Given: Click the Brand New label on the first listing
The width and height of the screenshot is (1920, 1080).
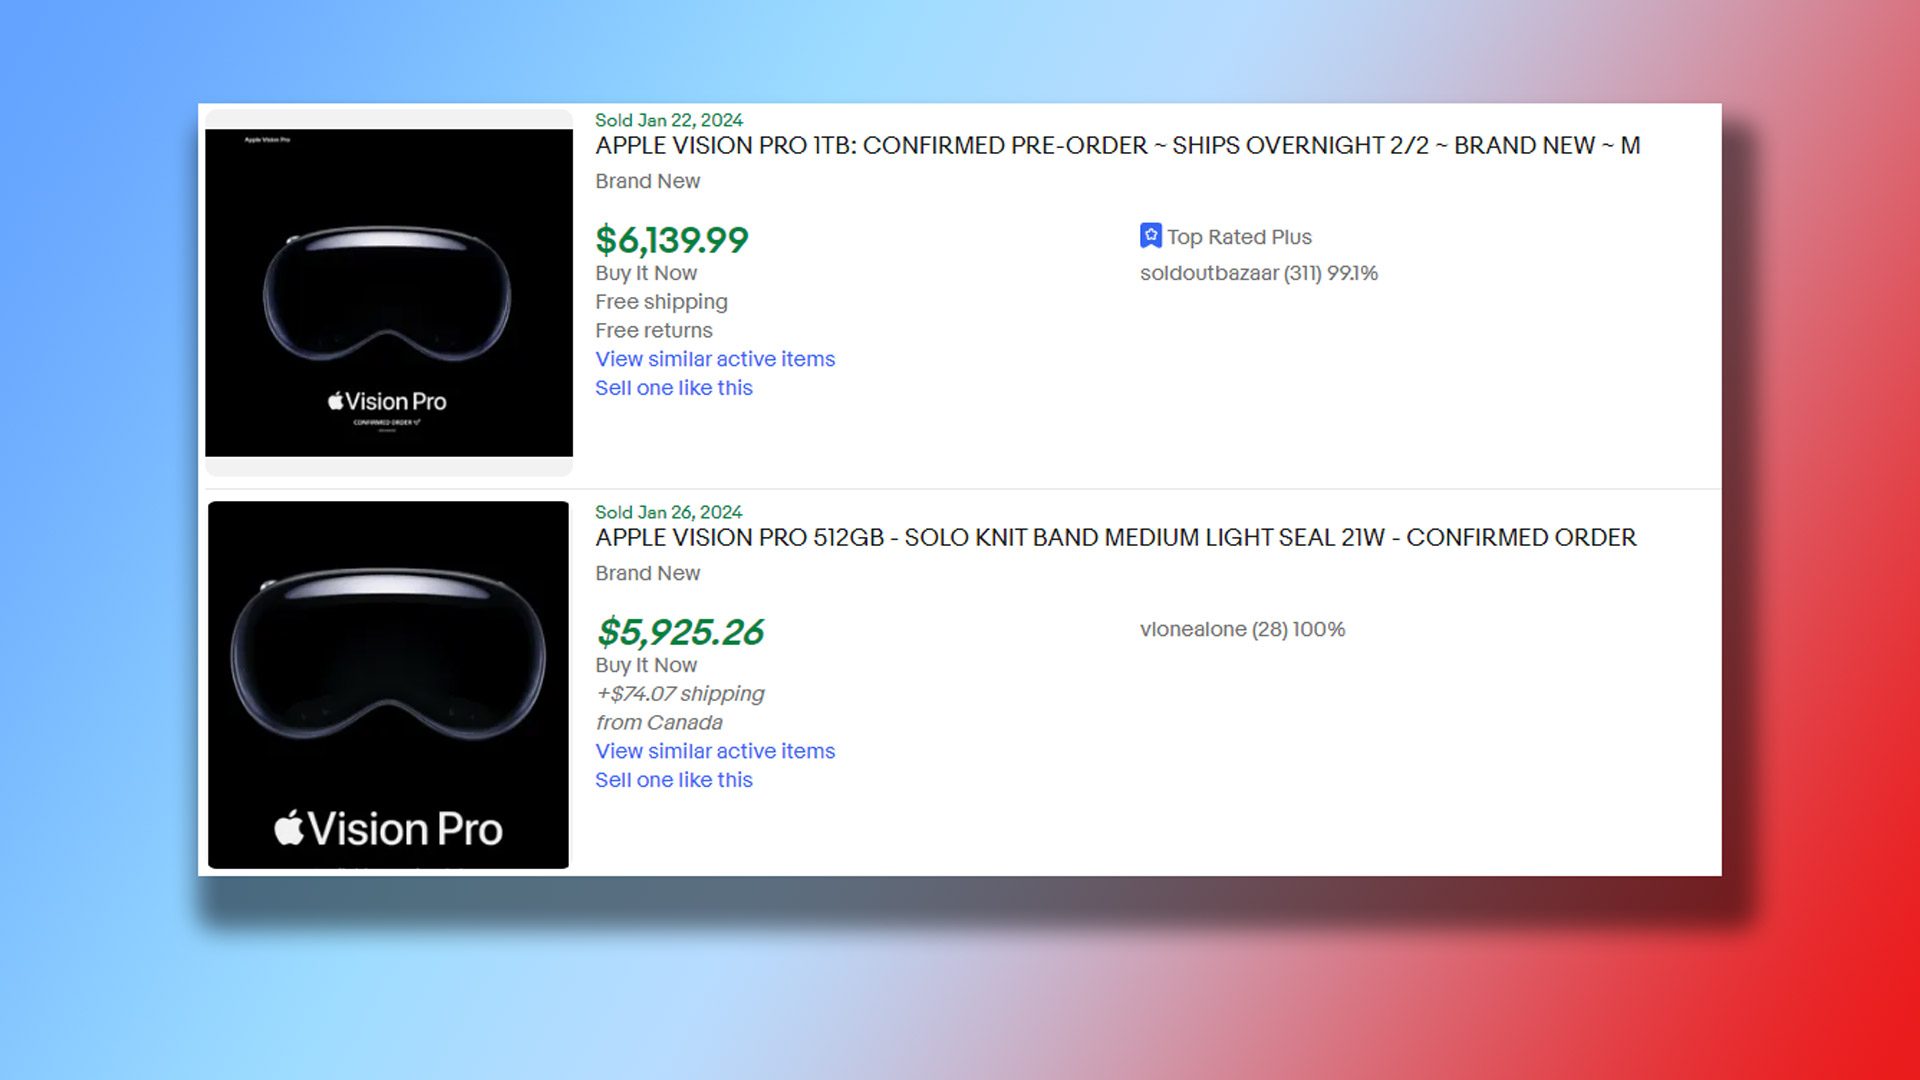Looking at the screenshot, I should [648, 181].
